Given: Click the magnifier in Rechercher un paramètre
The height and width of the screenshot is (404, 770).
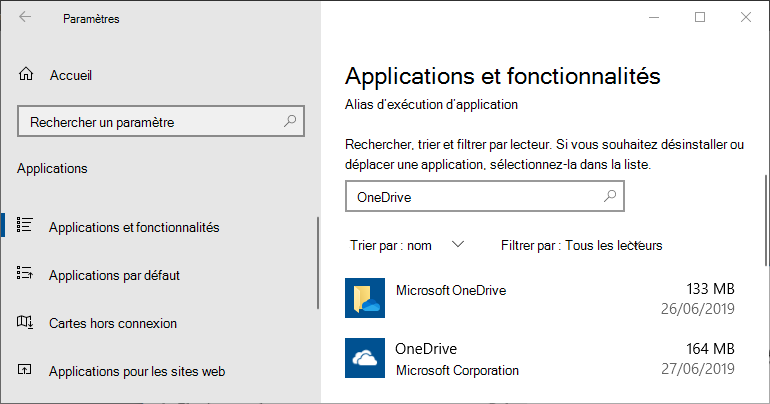Looking at the screenshot, I should [x=290, y=121].
